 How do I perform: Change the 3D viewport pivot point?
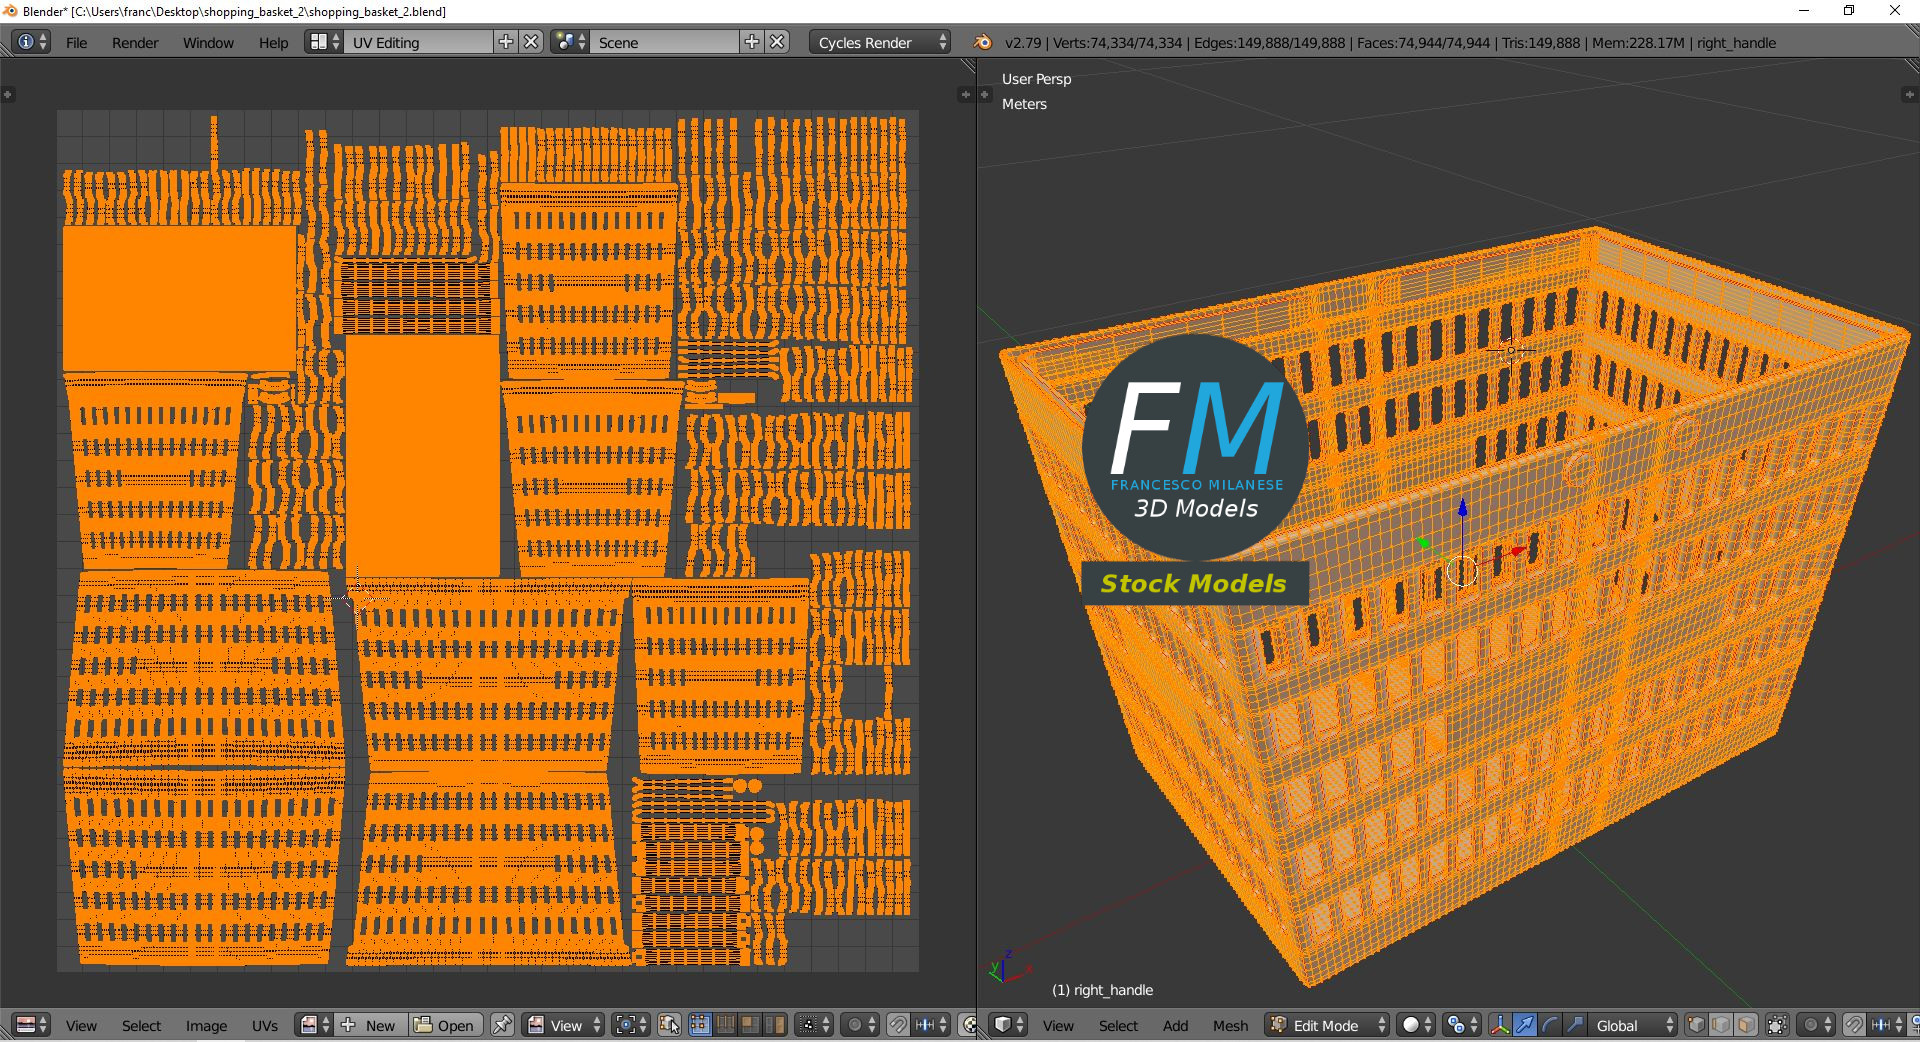point(1462,1025)
